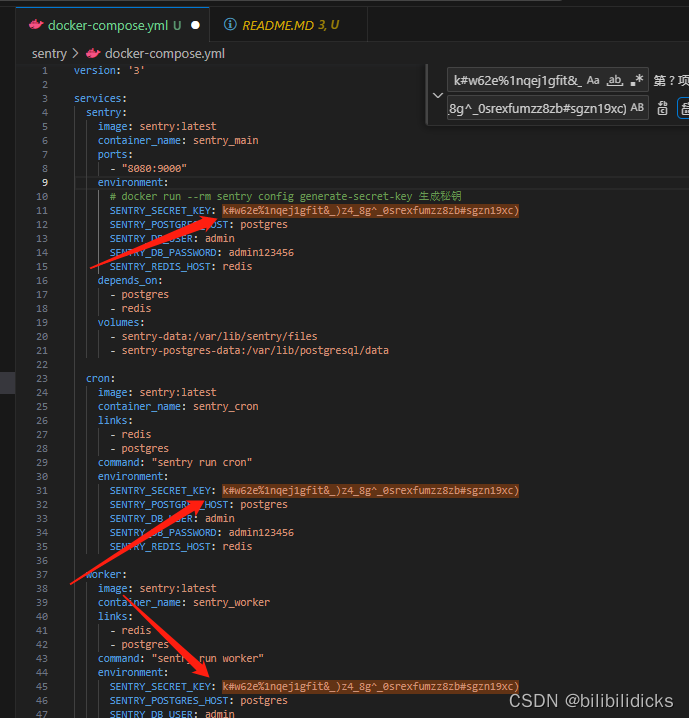Viewport: 689px width, 718px height.
Task: Open the docker-compose.yml breadcrumb item
Action: point(164,54)
